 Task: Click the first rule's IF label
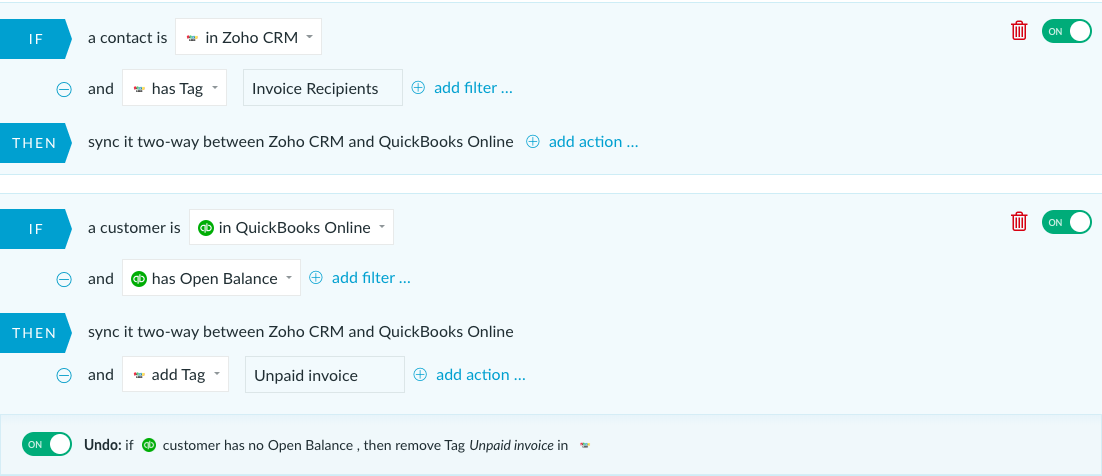[x=36, y=39]
